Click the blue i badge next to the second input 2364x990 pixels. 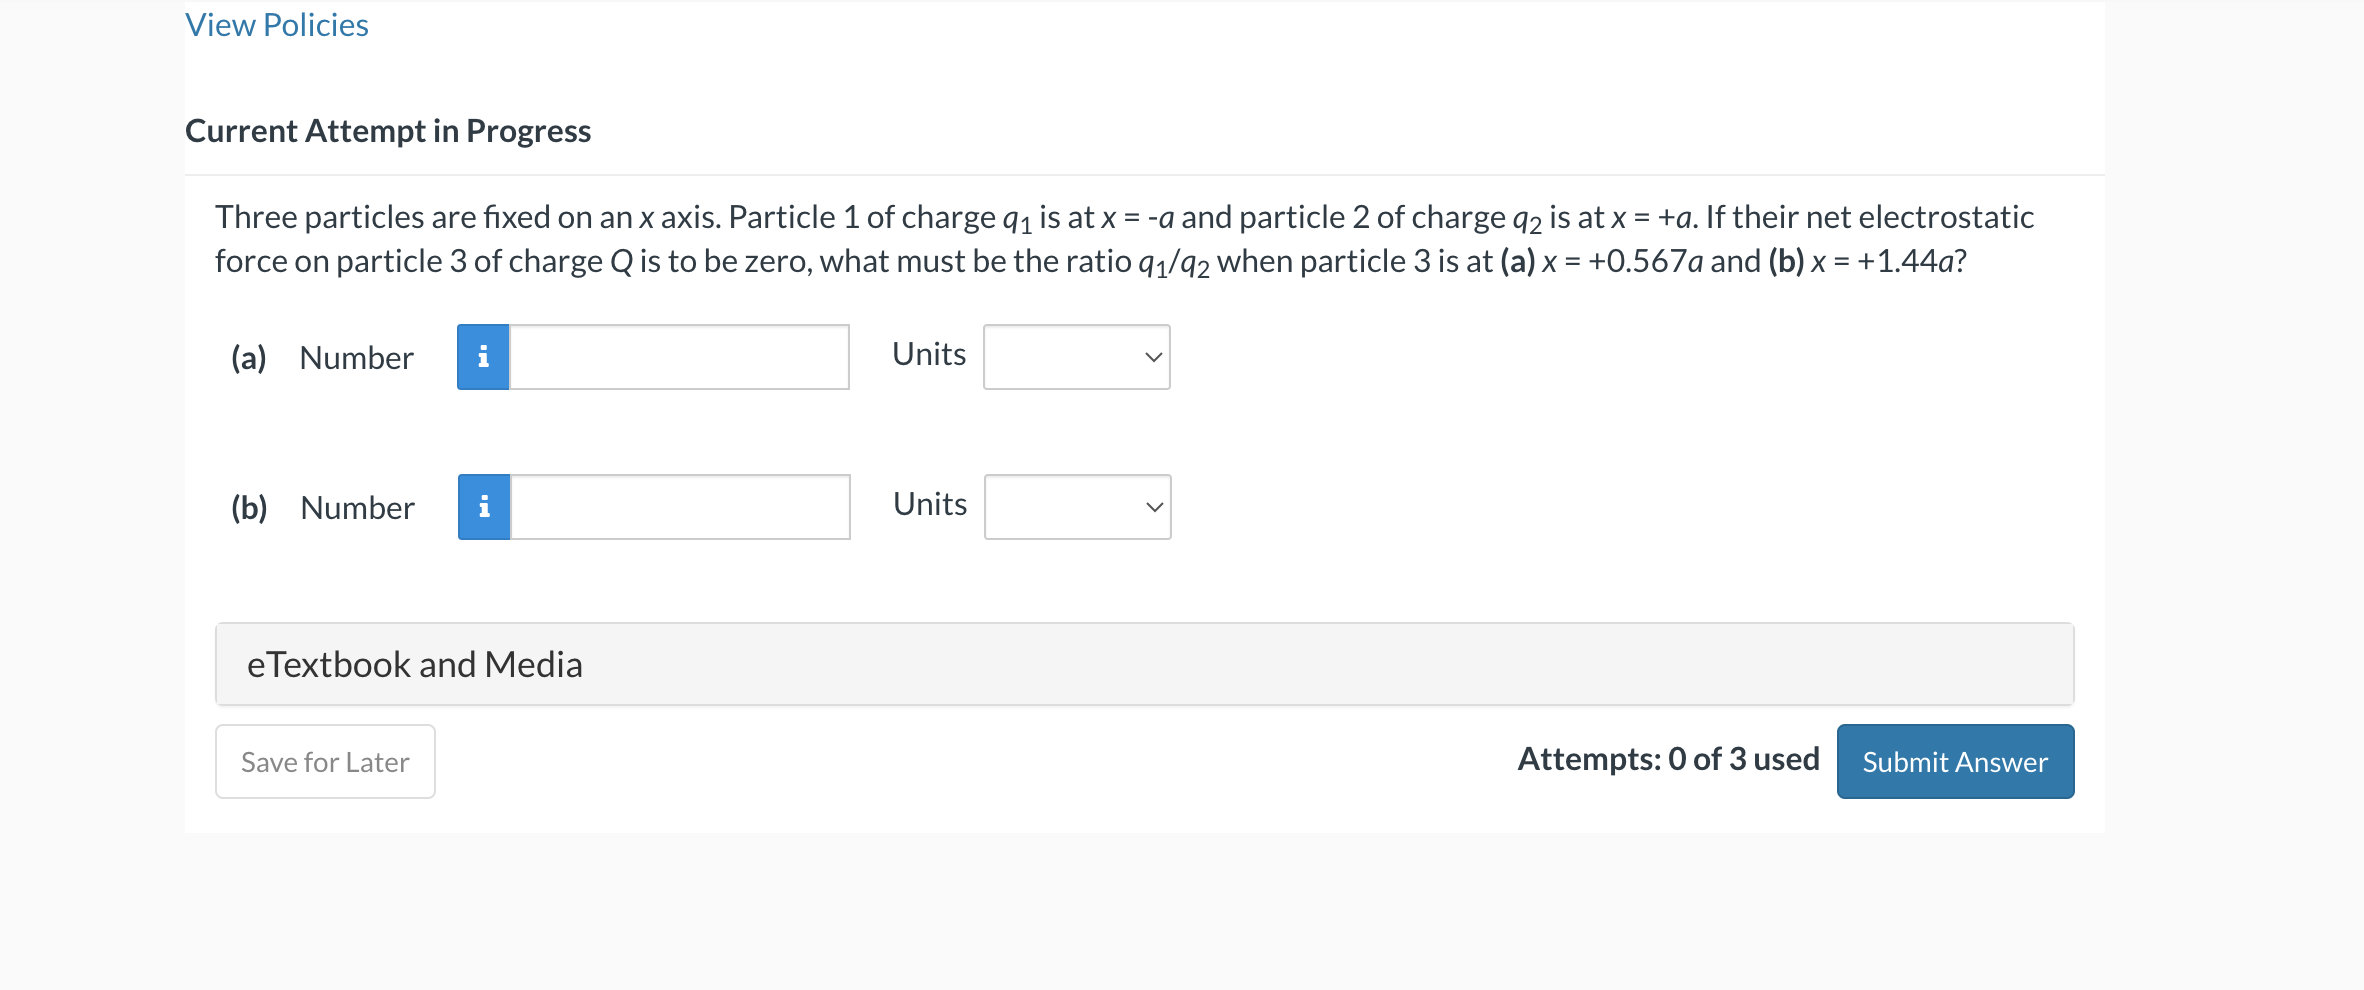(x=483, y=506)
